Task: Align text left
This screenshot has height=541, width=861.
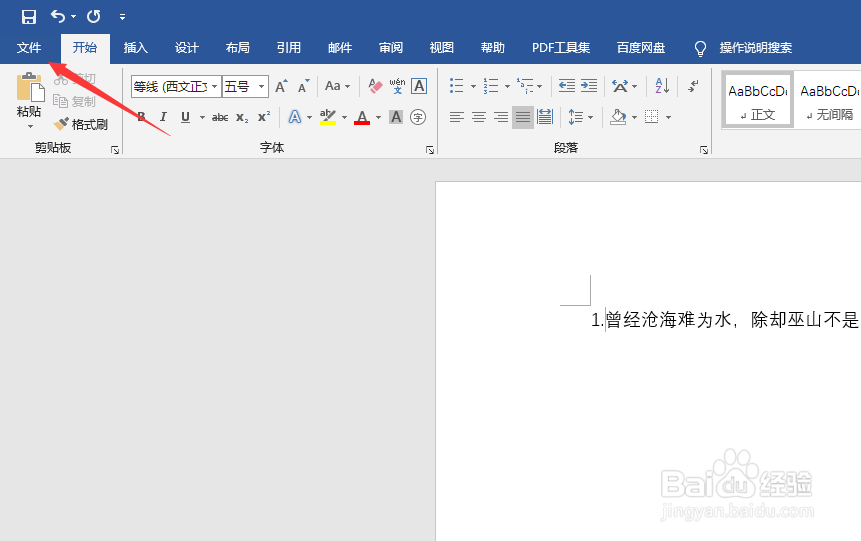Action: pos(457,117)
